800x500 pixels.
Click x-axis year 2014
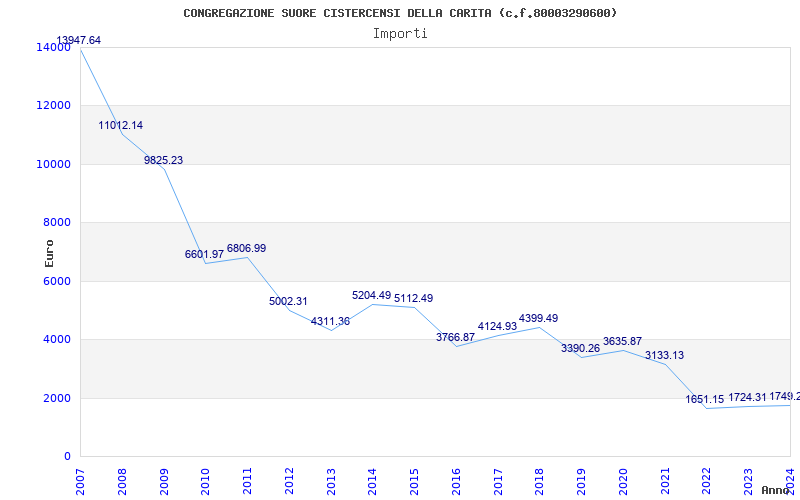click(373, 482)
